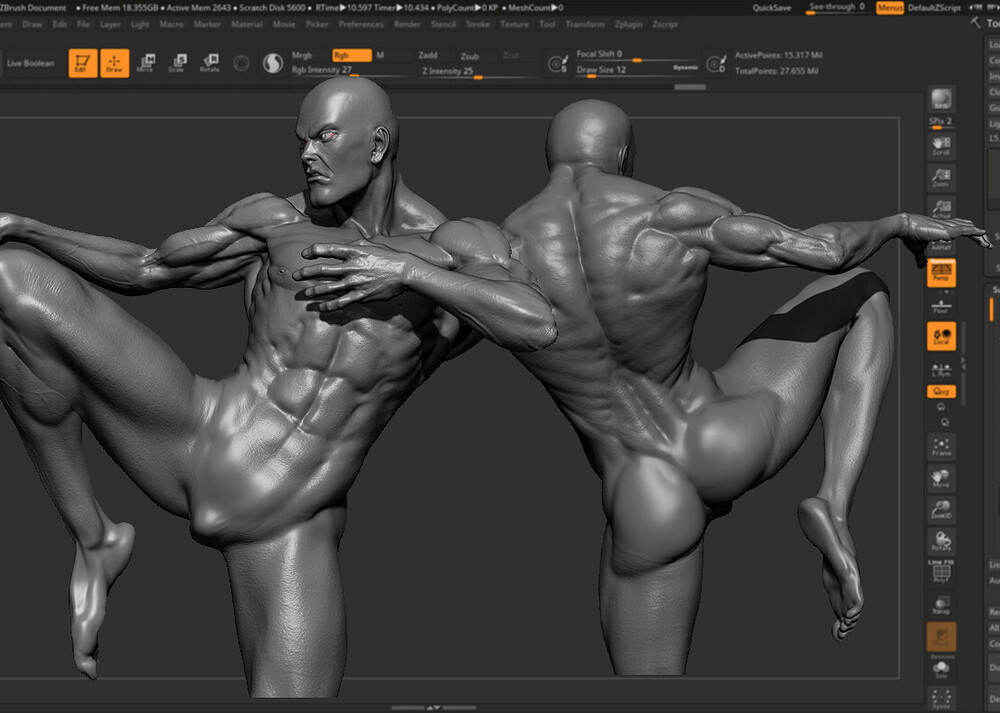Click the brush S icon beside Focal Shift
The image size is (1000, 713).
coord(558,63)
